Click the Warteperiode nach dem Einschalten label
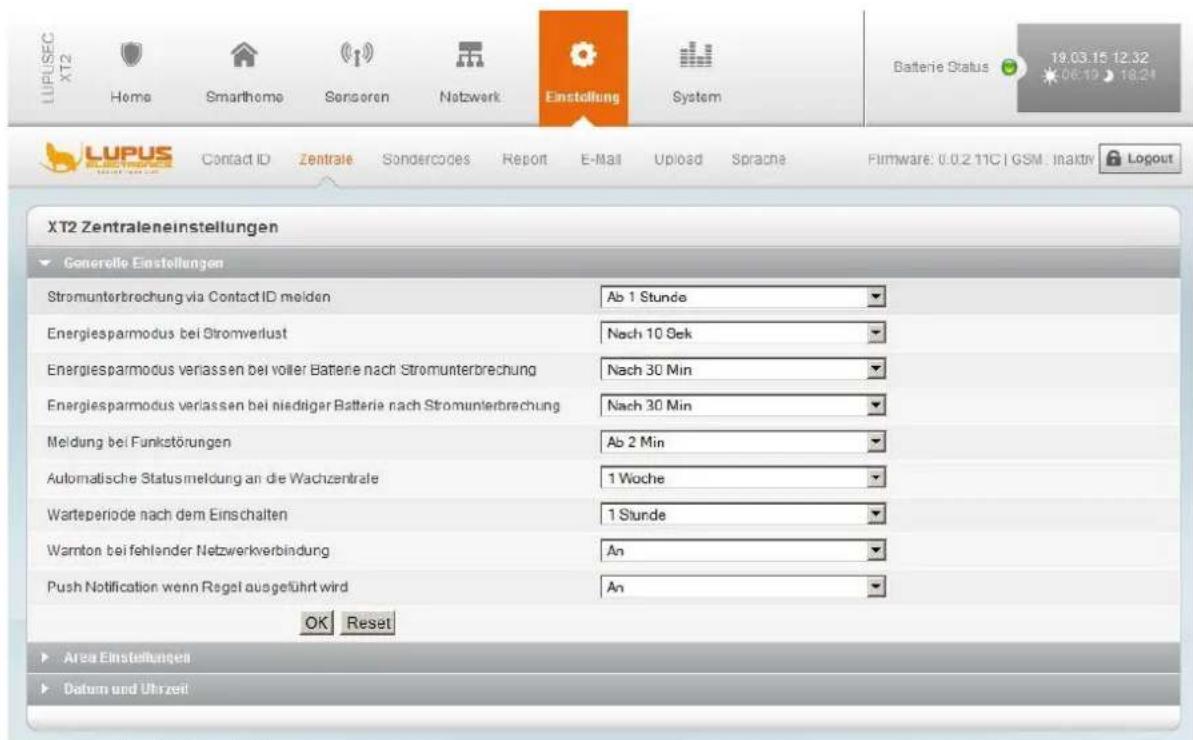This screenshot has width=1193, height=740. [167, 515]
